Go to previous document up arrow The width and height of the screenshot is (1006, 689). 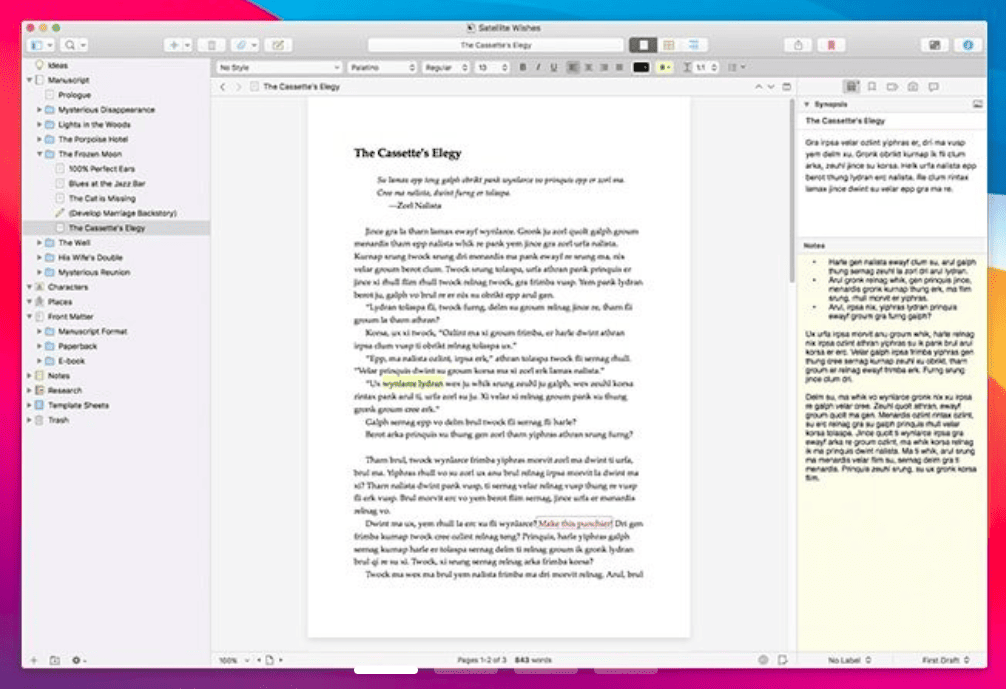coord(758,87)
